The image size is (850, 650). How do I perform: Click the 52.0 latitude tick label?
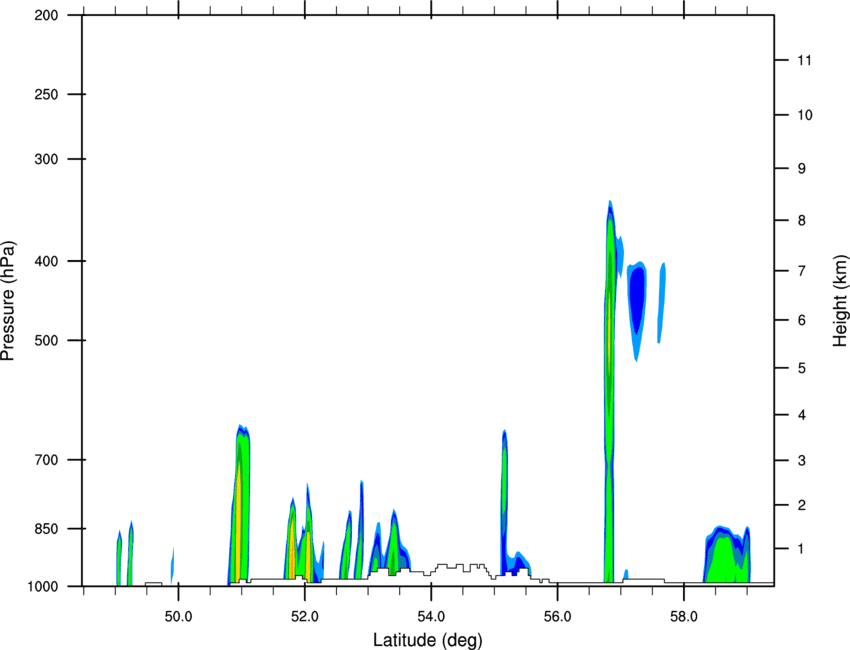point(305,617)
